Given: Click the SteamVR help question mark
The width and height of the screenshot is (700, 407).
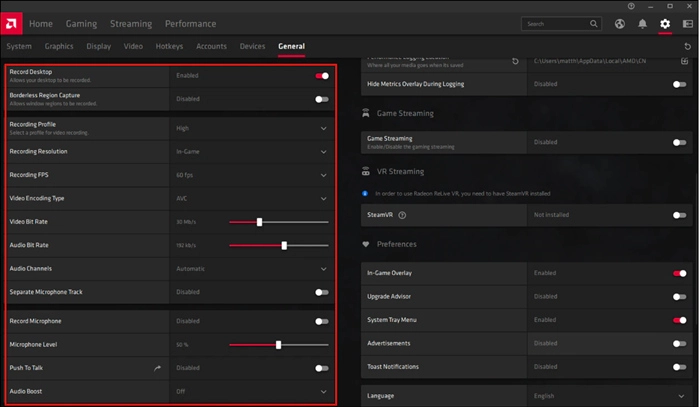Looking at the screenshot, I should click(x=402, y=215).
